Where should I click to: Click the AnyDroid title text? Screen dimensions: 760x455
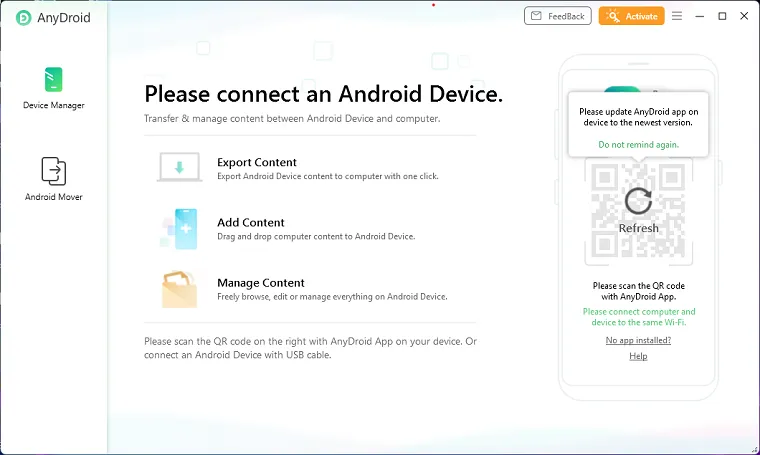63,18
